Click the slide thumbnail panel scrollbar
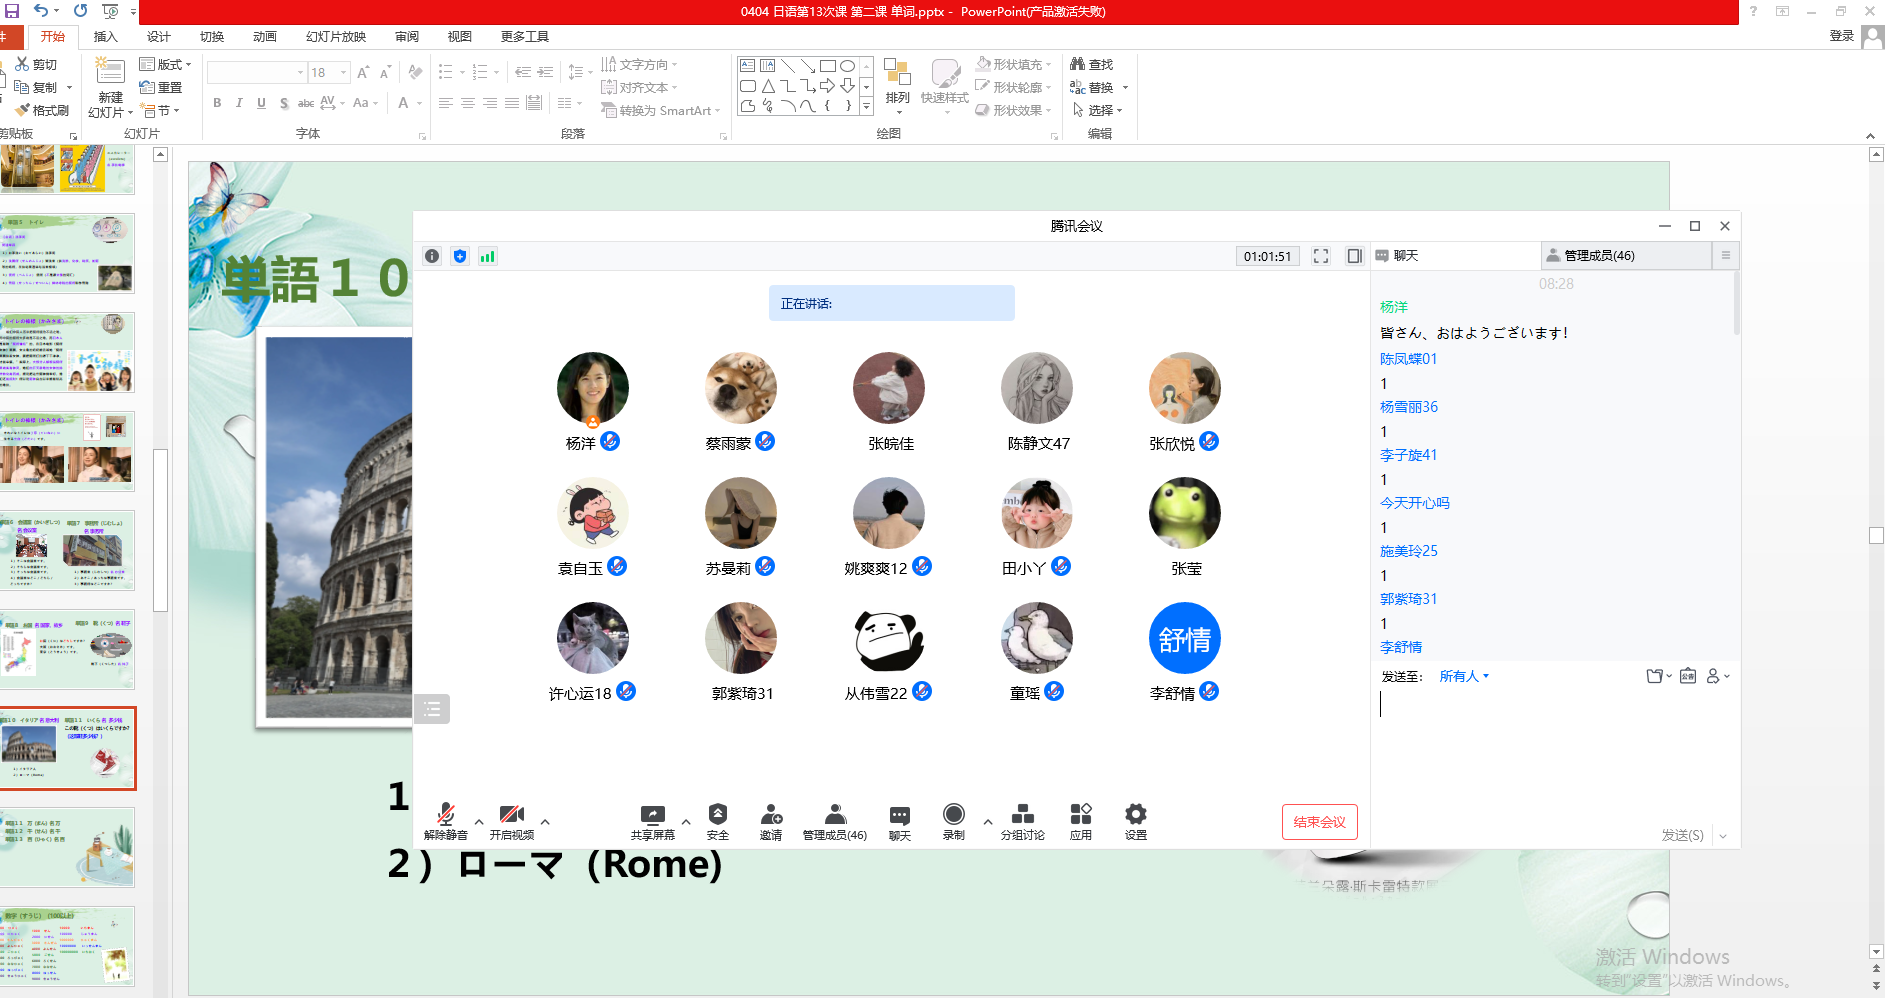Image resolution: width=1885 pixels, height=998 pixels. [x=160, y=530]
